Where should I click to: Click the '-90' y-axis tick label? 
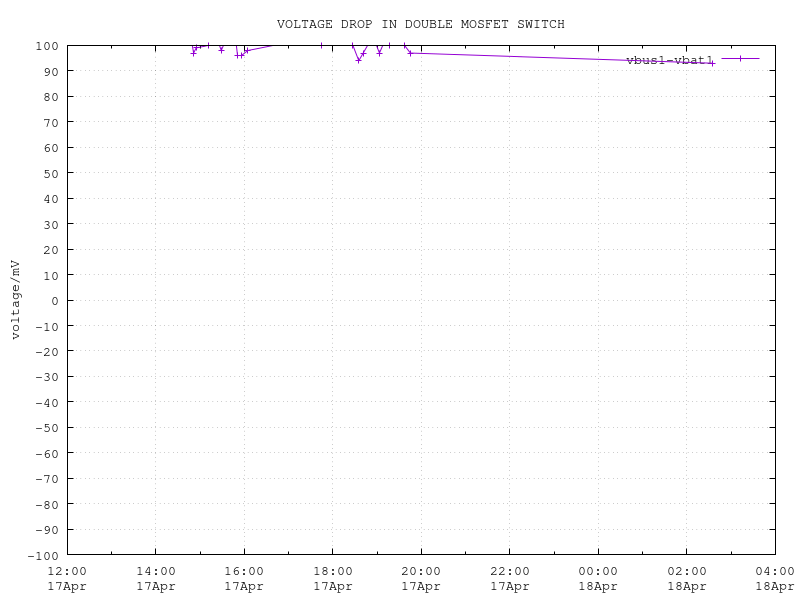click(x=47, y=530)
